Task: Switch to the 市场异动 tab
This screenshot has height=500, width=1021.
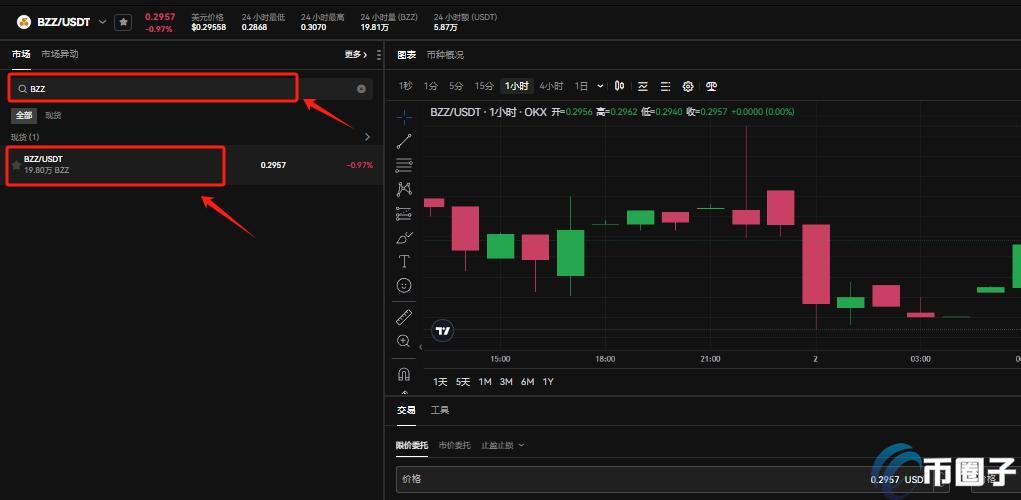Action: click(x=60, y=54)
